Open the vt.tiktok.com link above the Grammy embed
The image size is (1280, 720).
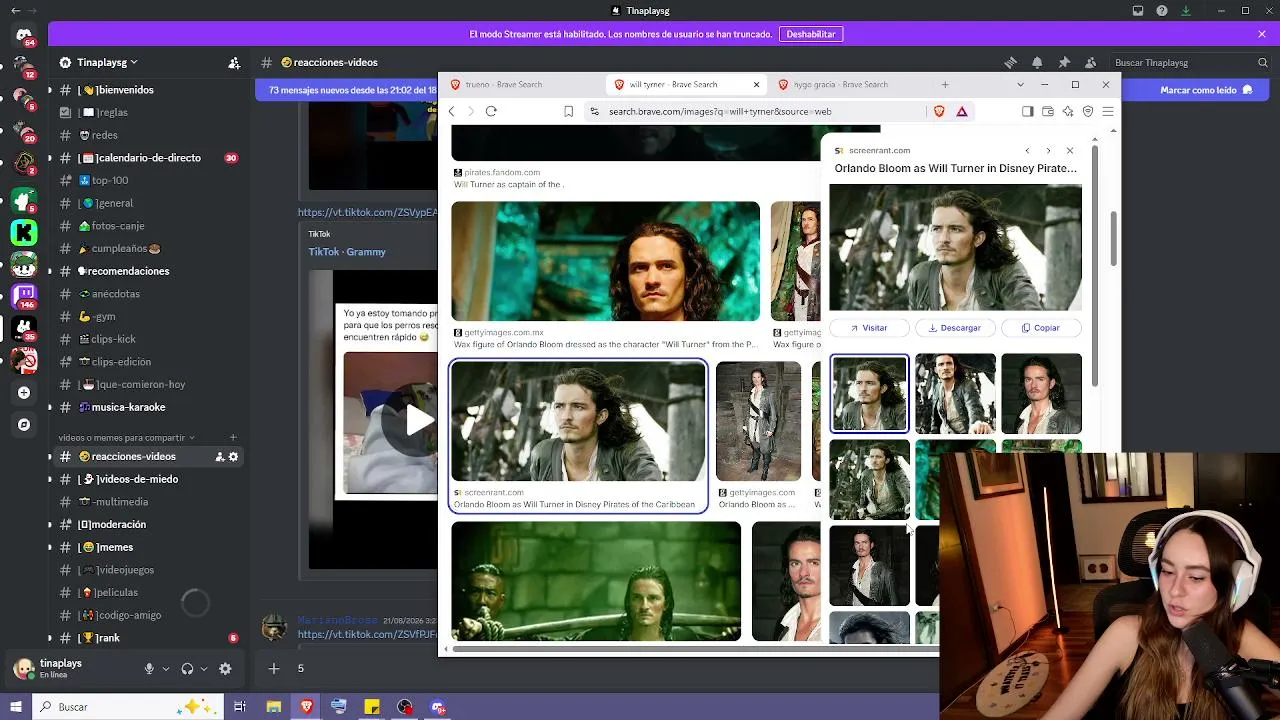point(366,212)
